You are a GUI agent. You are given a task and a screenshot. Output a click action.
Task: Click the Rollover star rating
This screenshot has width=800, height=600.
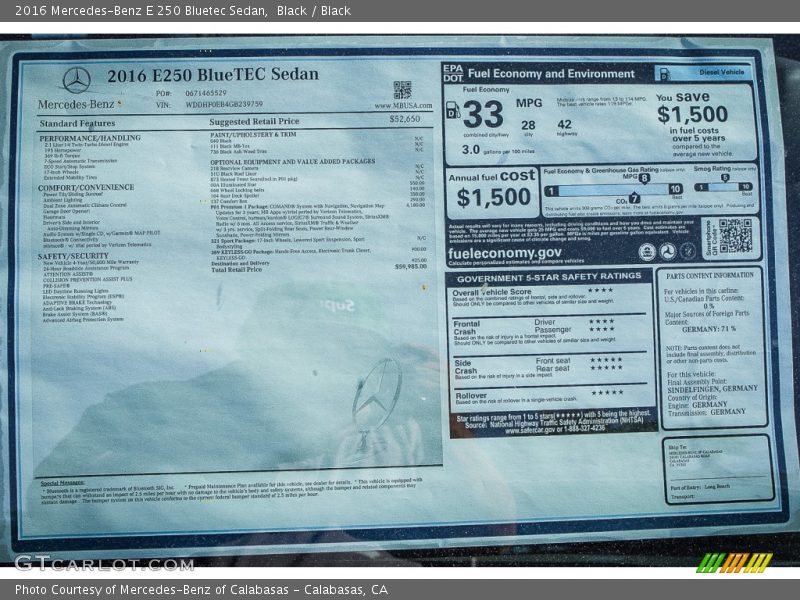(x=607, y=392)
